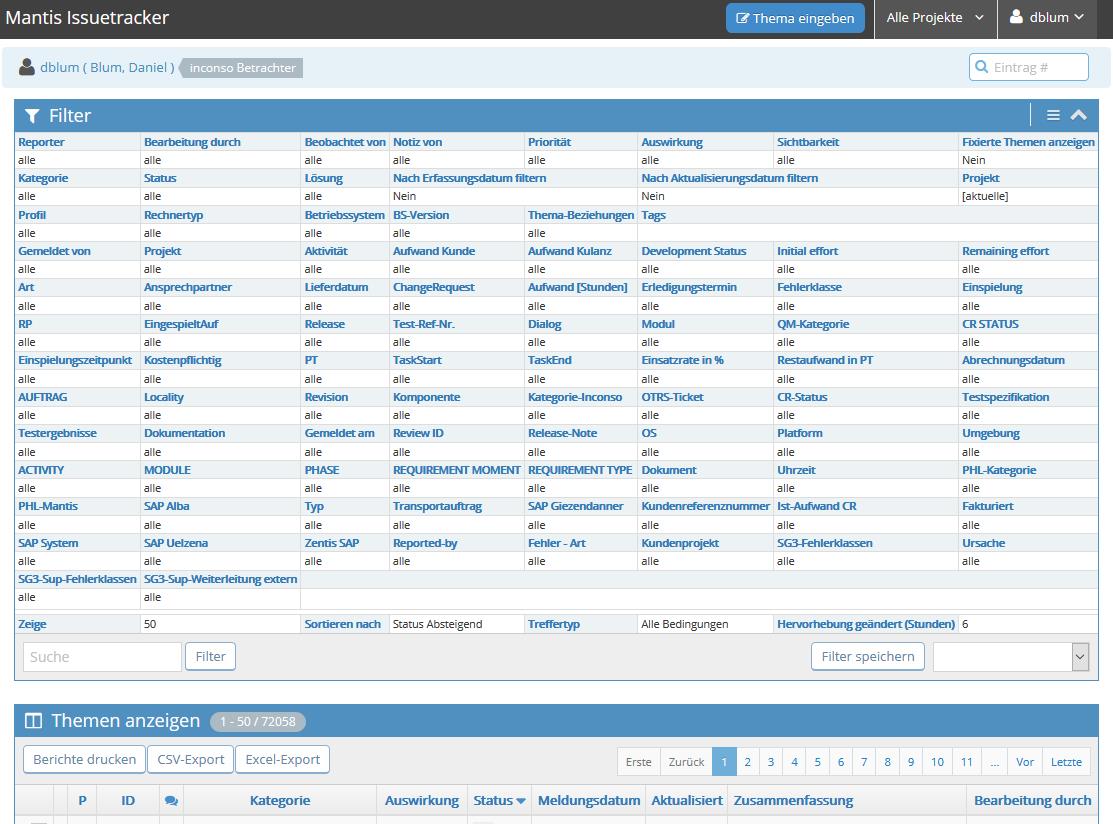Image resolution: width=1113 pixels, height=824 pixels.
Task: Open the hamburger menu in Filter header
Action: (x=1053, y=116)
